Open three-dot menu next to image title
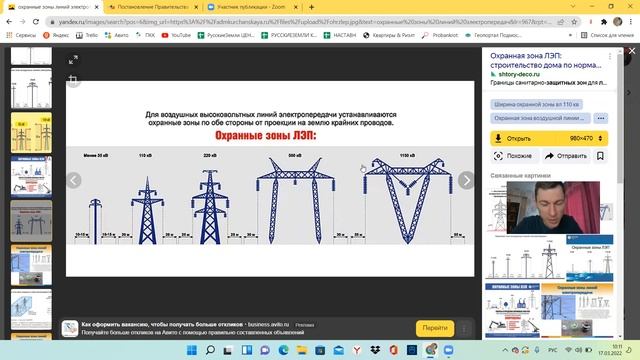The height and width of the screenshot is (360, 640). (x=610, y=56)
